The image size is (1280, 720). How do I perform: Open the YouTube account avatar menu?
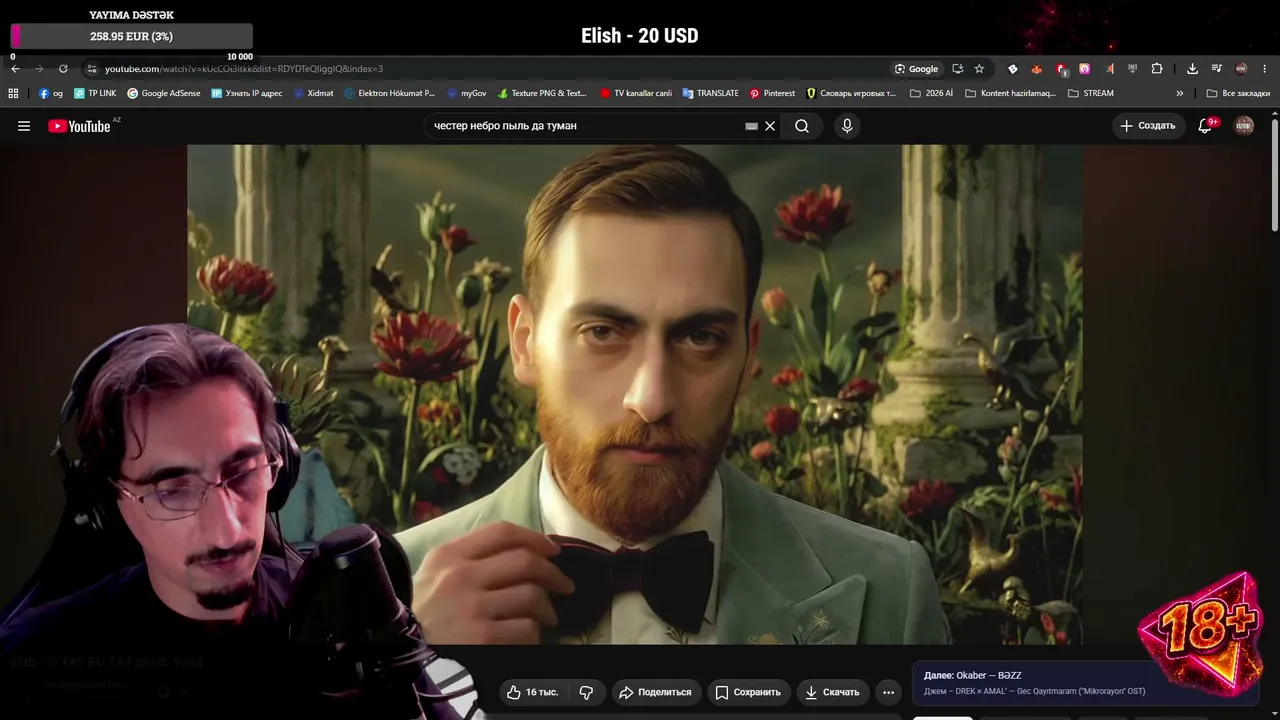(x=1244, y=125)
